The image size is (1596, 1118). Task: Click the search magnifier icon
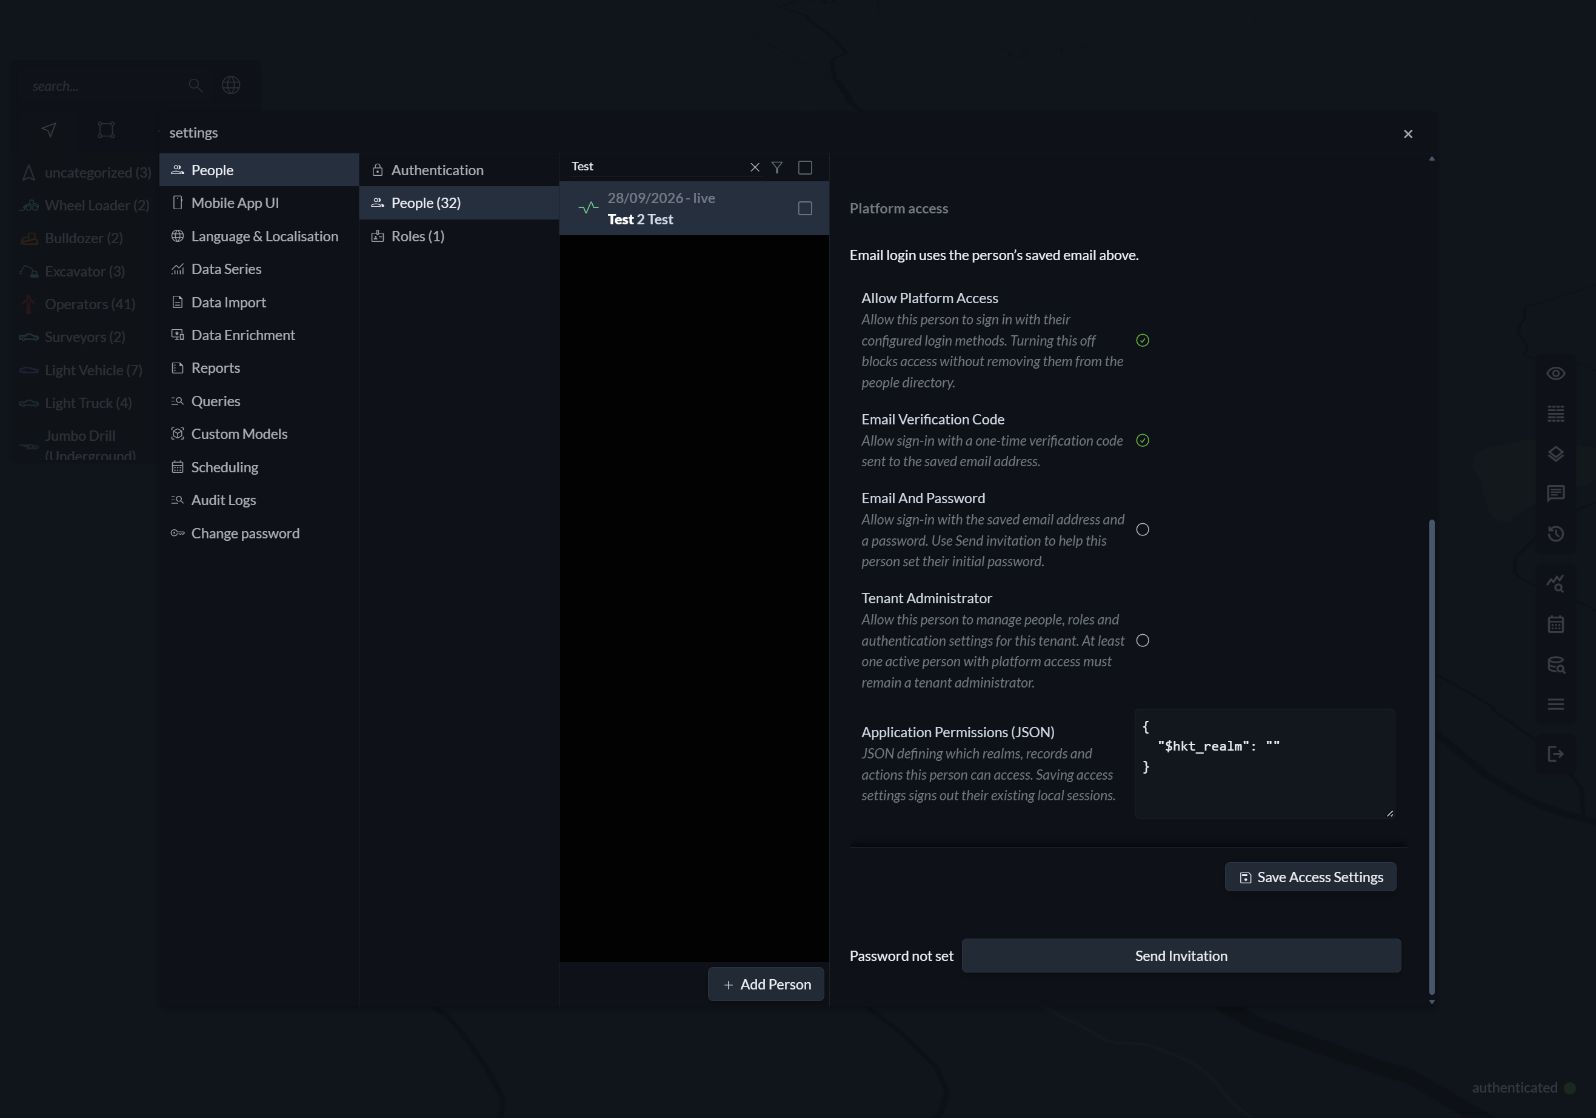pos(195,86)
